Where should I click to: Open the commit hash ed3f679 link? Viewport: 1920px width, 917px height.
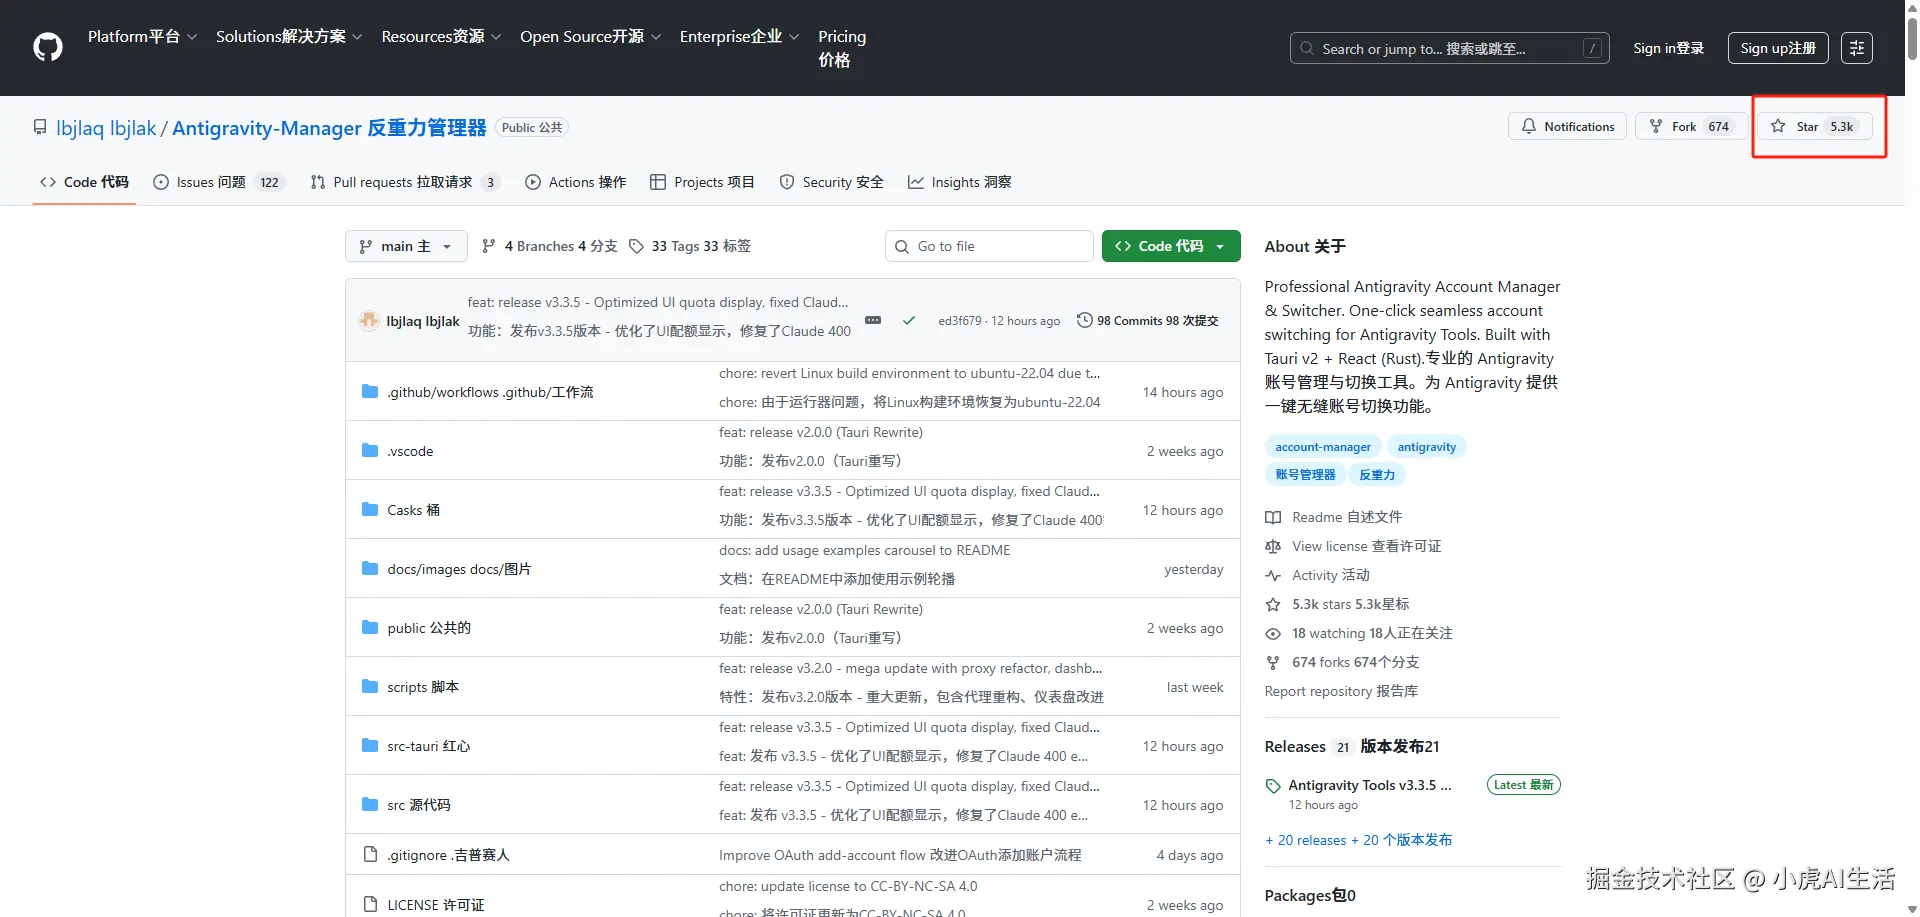click(960, 321)
